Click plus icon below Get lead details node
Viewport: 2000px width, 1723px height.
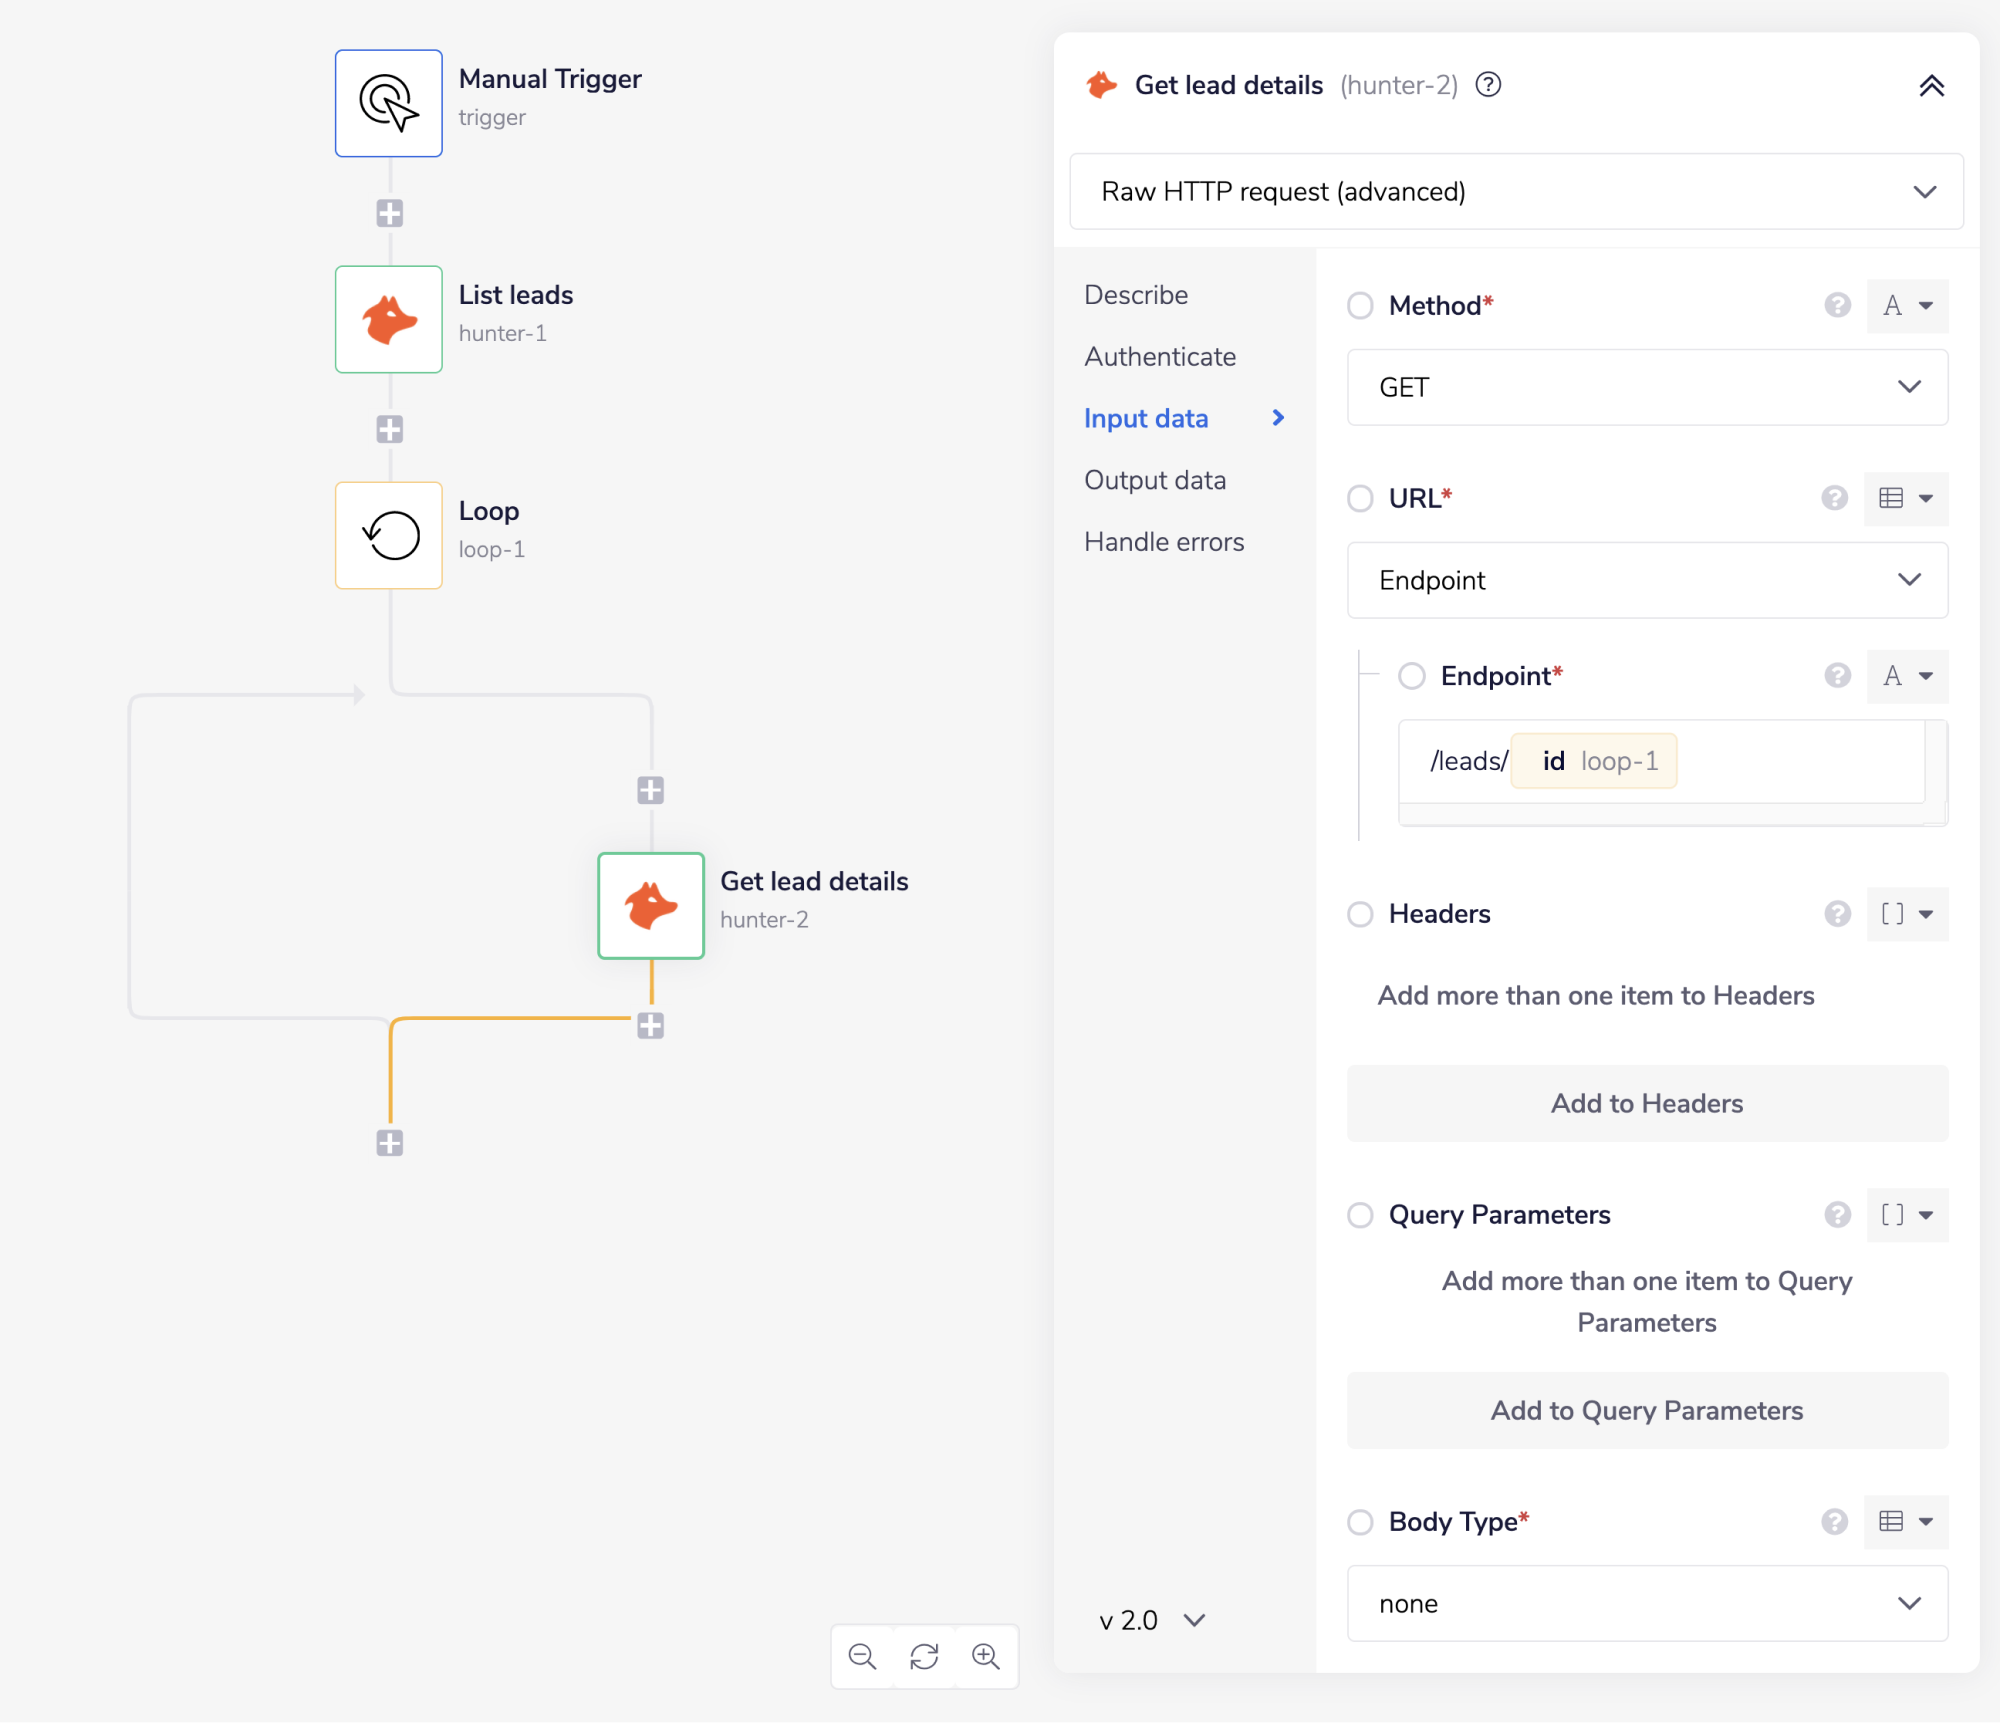(x=650, y=1025)
